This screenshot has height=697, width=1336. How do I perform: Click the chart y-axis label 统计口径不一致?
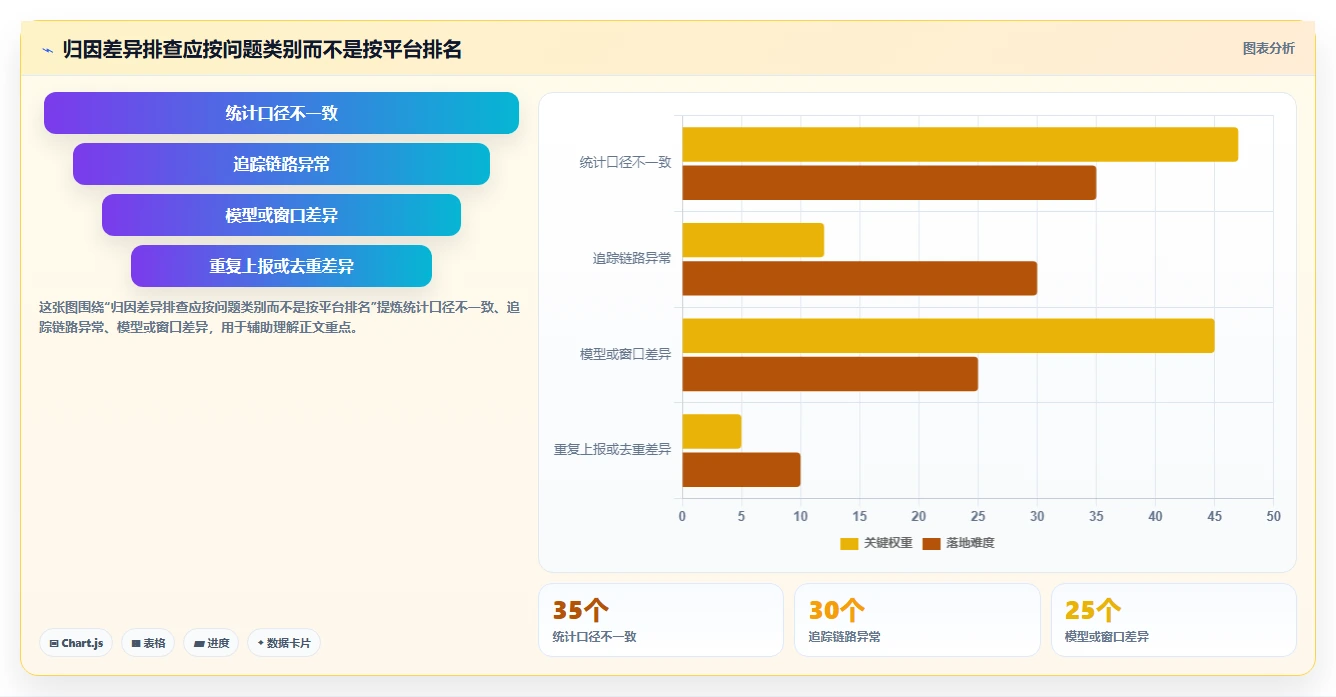pyautogui.click(x=625, y=162)
